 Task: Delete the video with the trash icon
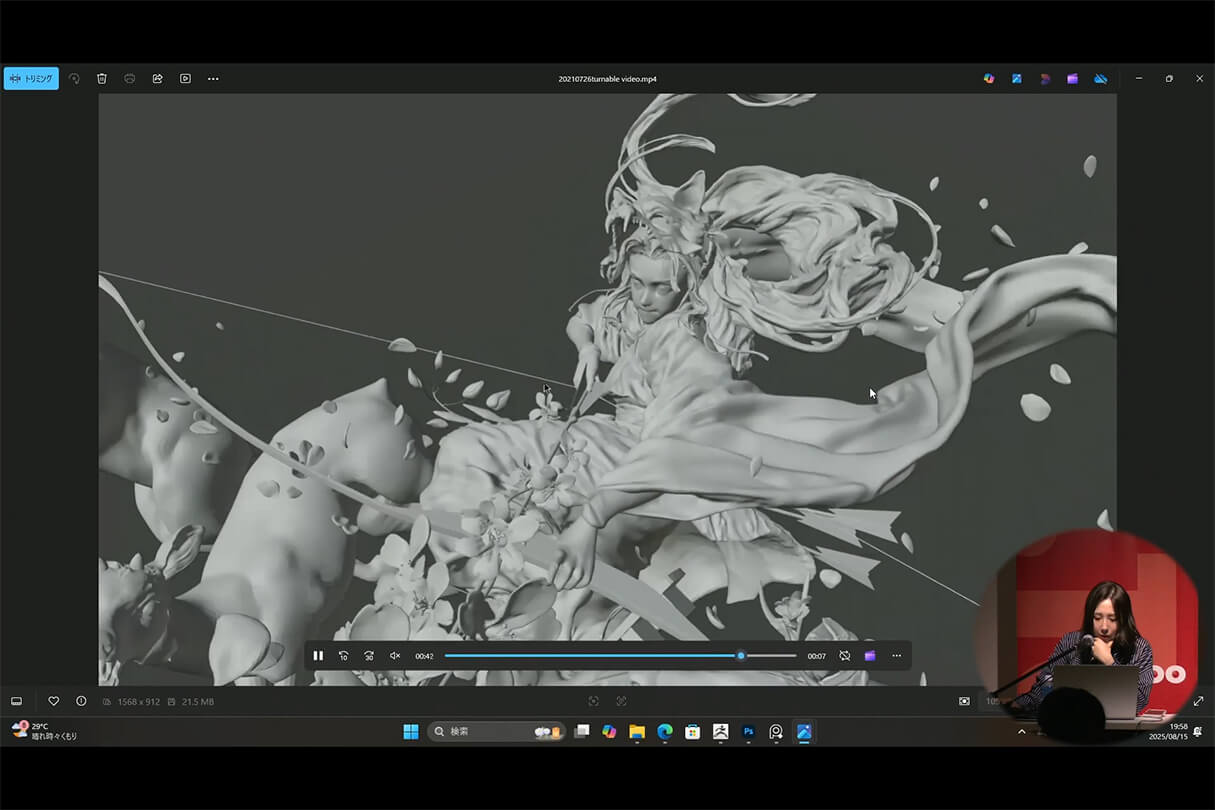[102, 79]
